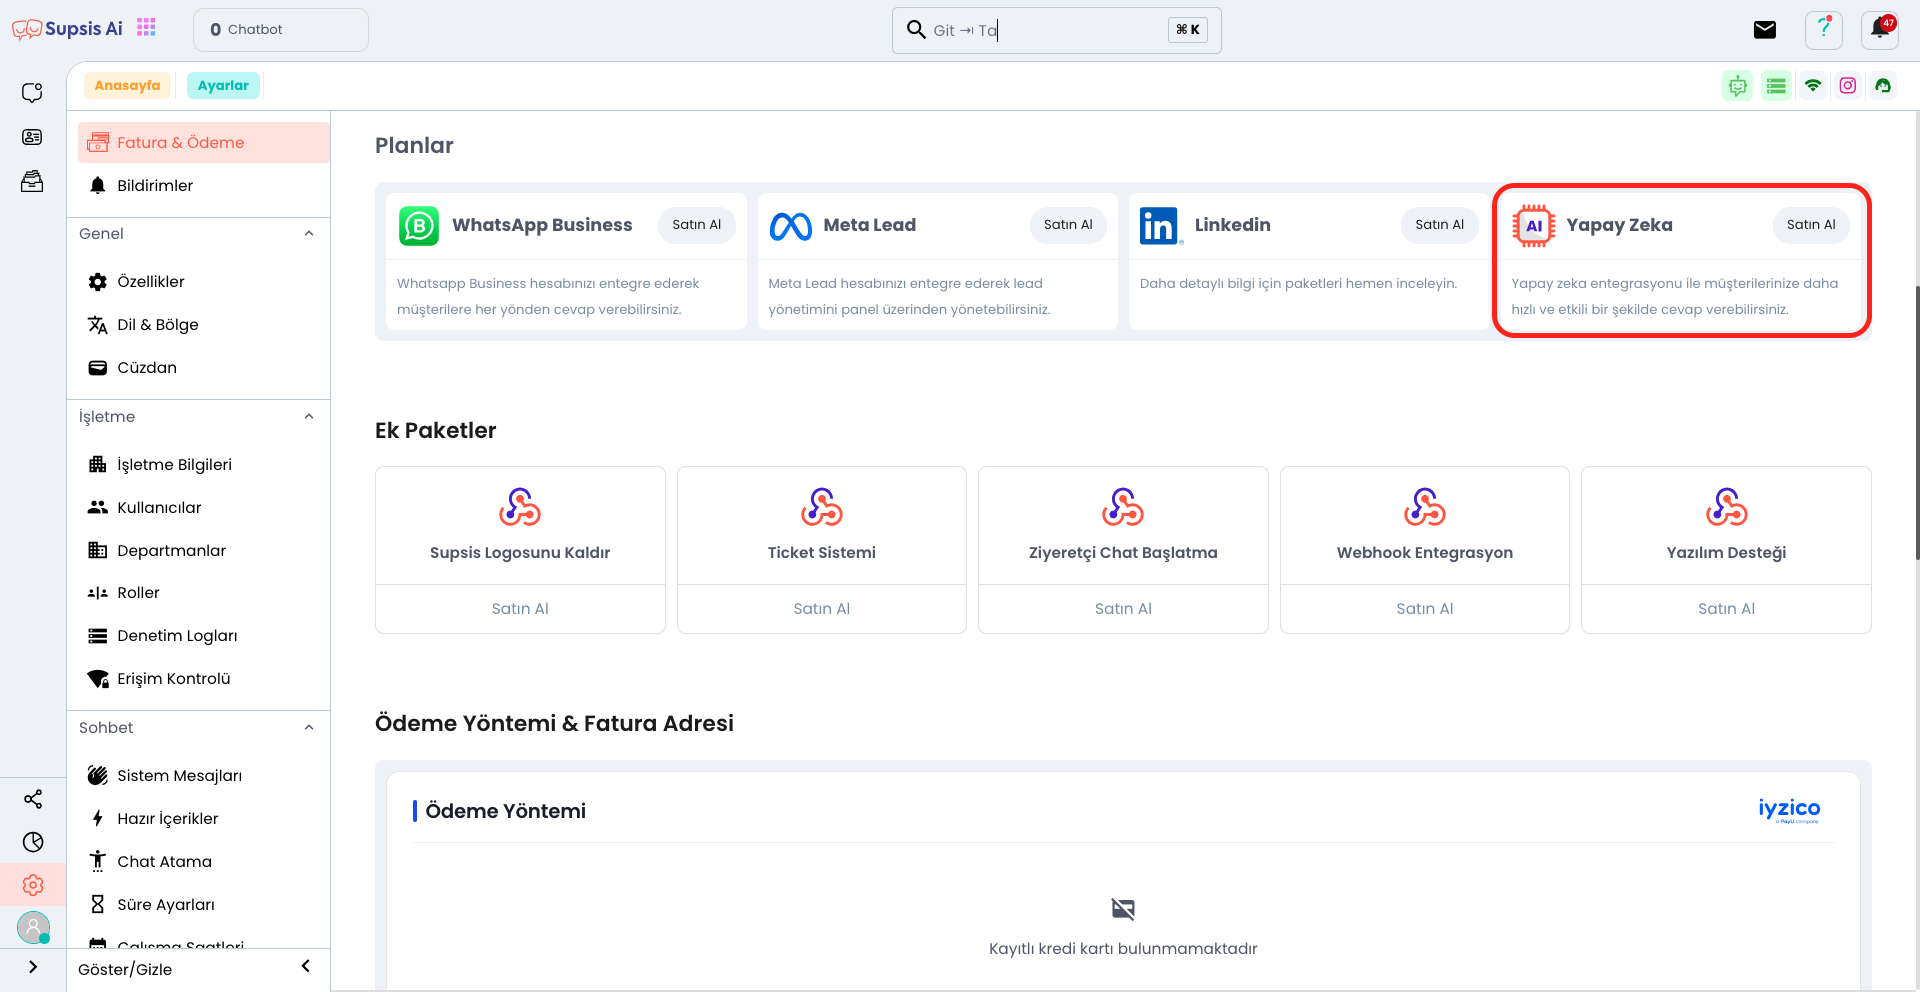
Task: Open Chat Atama menu item
Action: tap(203, 862)
